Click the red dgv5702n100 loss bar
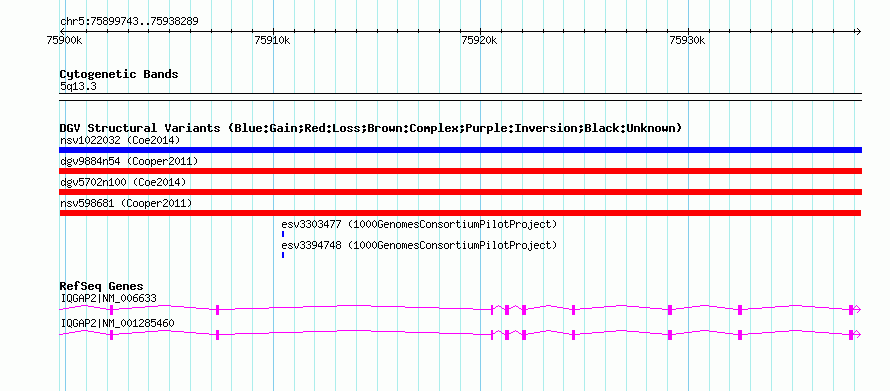The width and height of the screenshot is (890, 391). point(460,192)
